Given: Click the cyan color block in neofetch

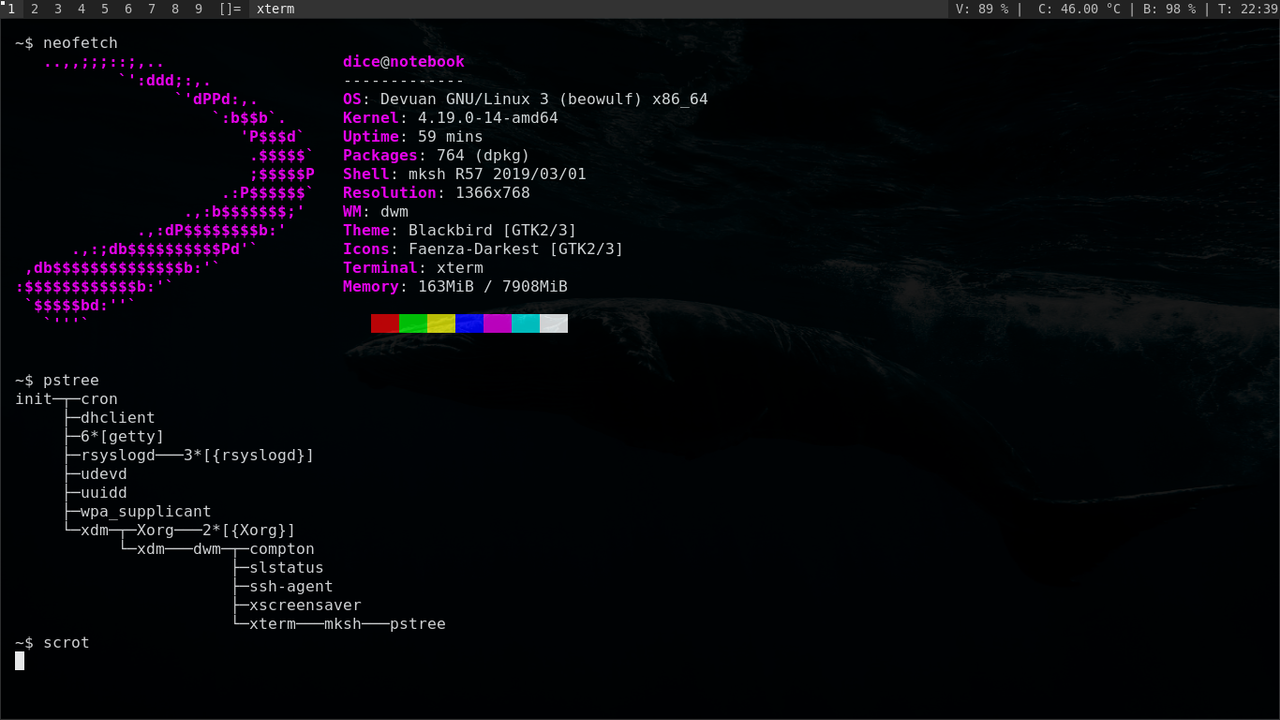Looking at the screenshot, I should tap(525, 323).
